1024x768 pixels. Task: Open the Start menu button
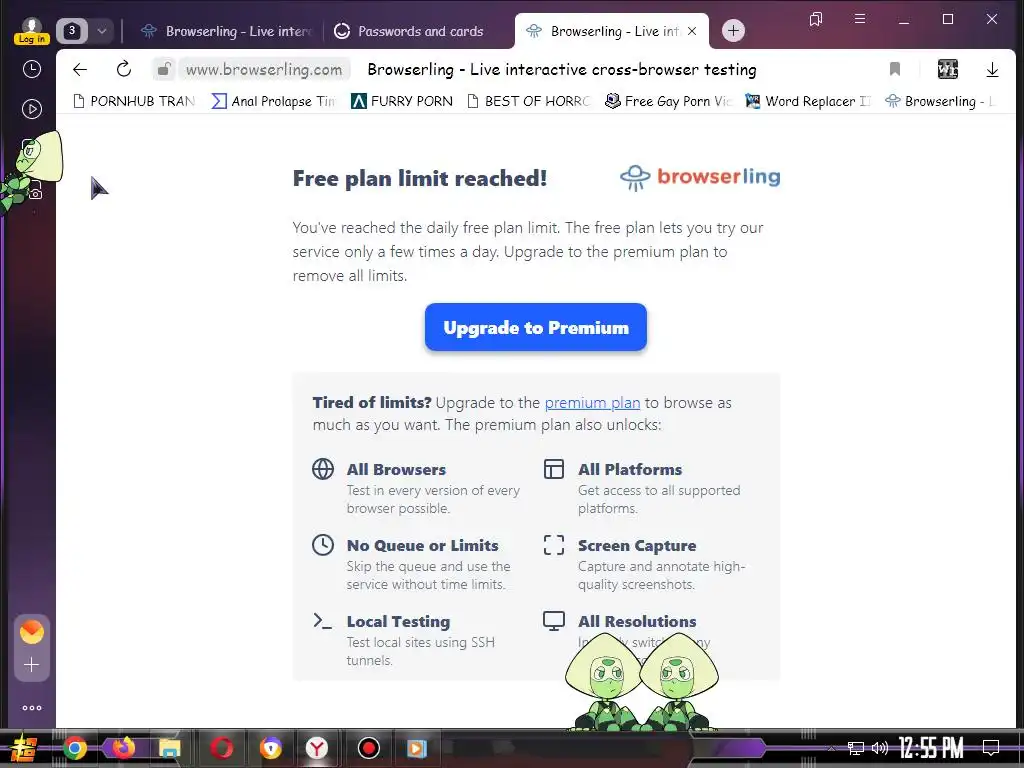pyautogui.click(x=23, y=748)
